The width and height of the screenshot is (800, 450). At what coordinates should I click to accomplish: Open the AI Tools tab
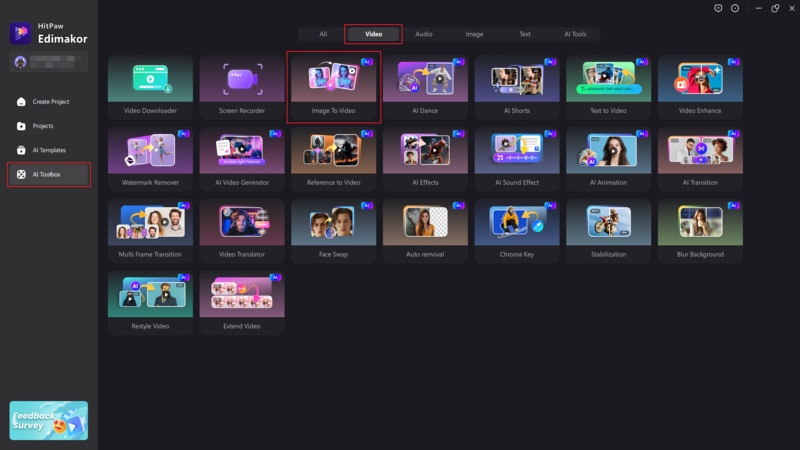click(575, 34)
